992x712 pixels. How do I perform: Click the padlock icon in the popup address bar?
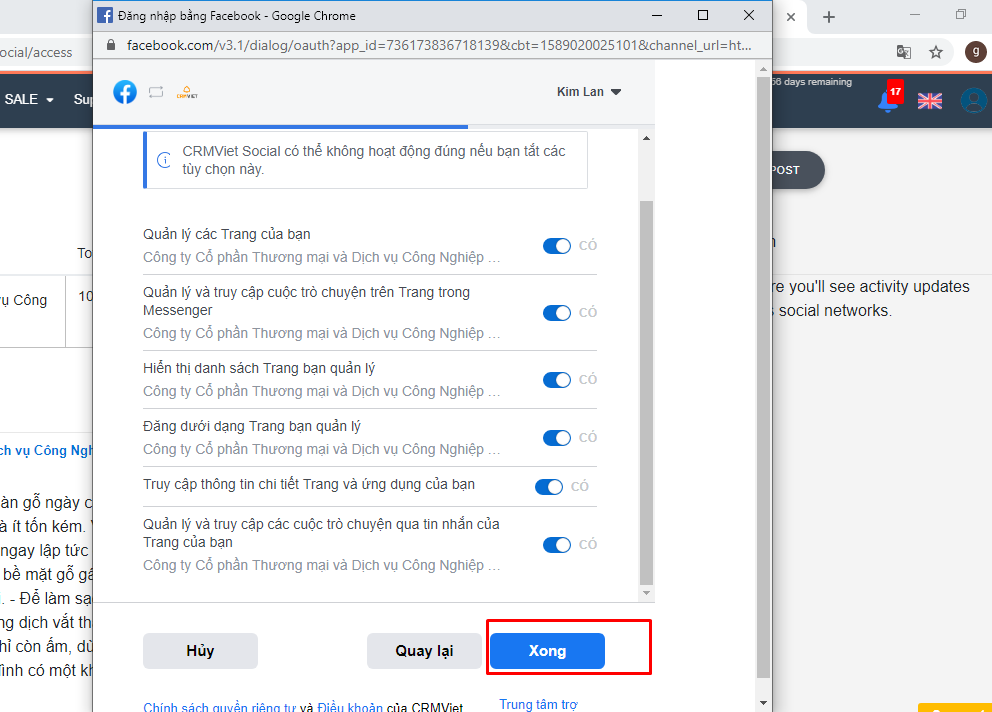tap(111, 45)
